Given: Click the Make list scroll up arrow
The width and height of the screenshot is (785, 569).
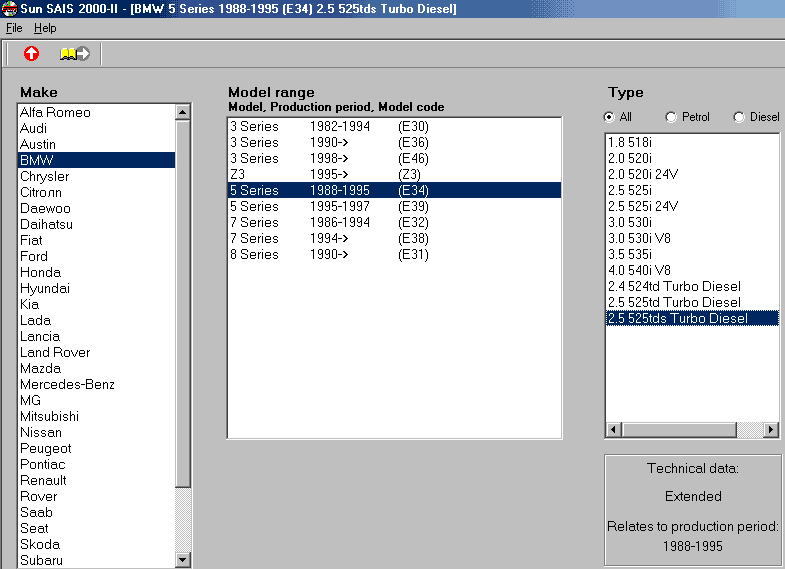Looking at the screenshot, I should [x=183, y=112].
